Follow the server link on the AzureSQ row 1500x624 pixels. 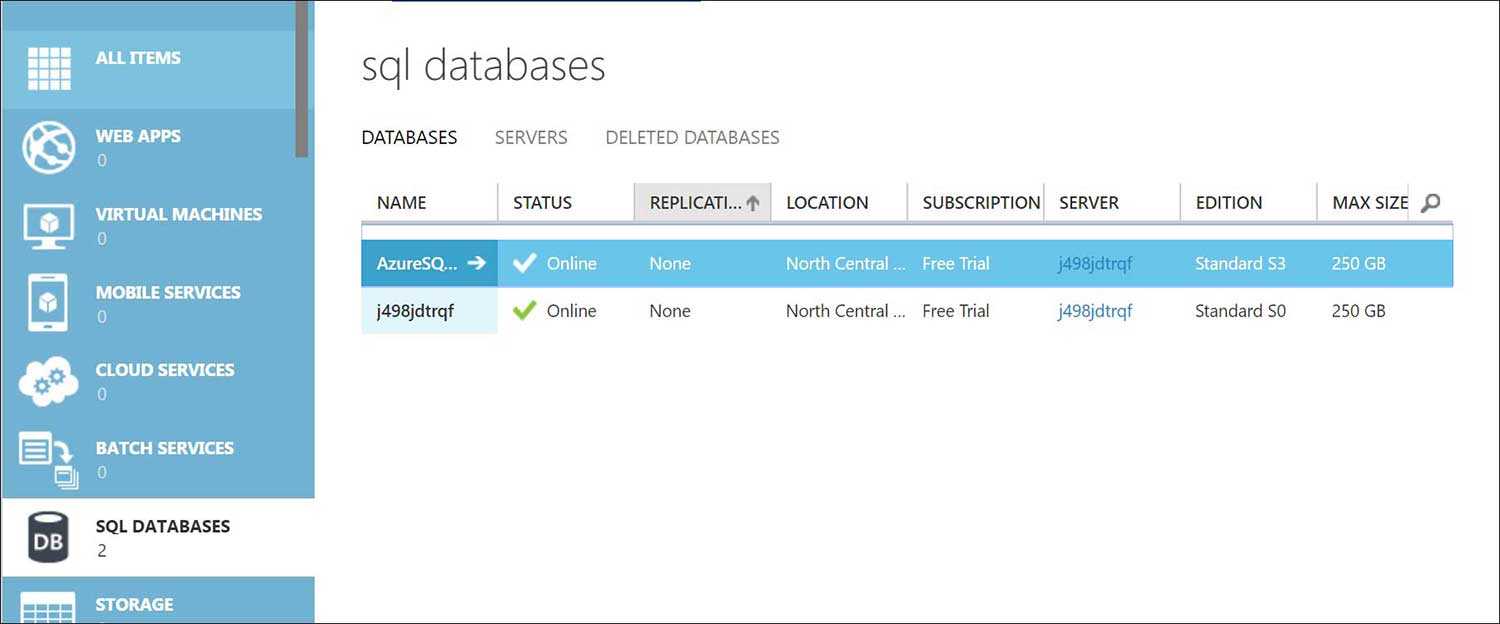point(1094,263)
